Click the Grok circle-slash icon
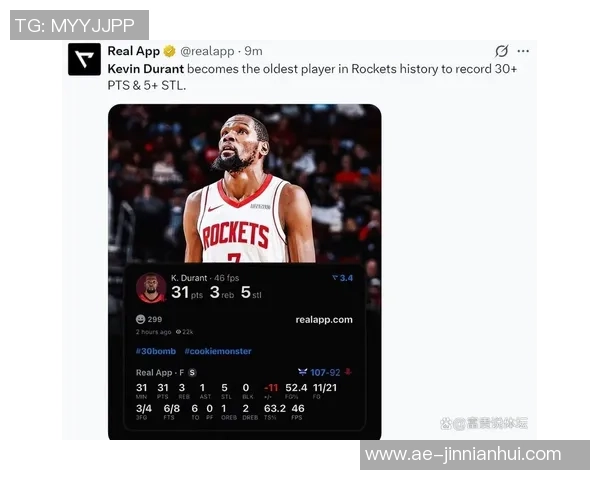This screenshot has height=480, width=600. coord(501,51)
